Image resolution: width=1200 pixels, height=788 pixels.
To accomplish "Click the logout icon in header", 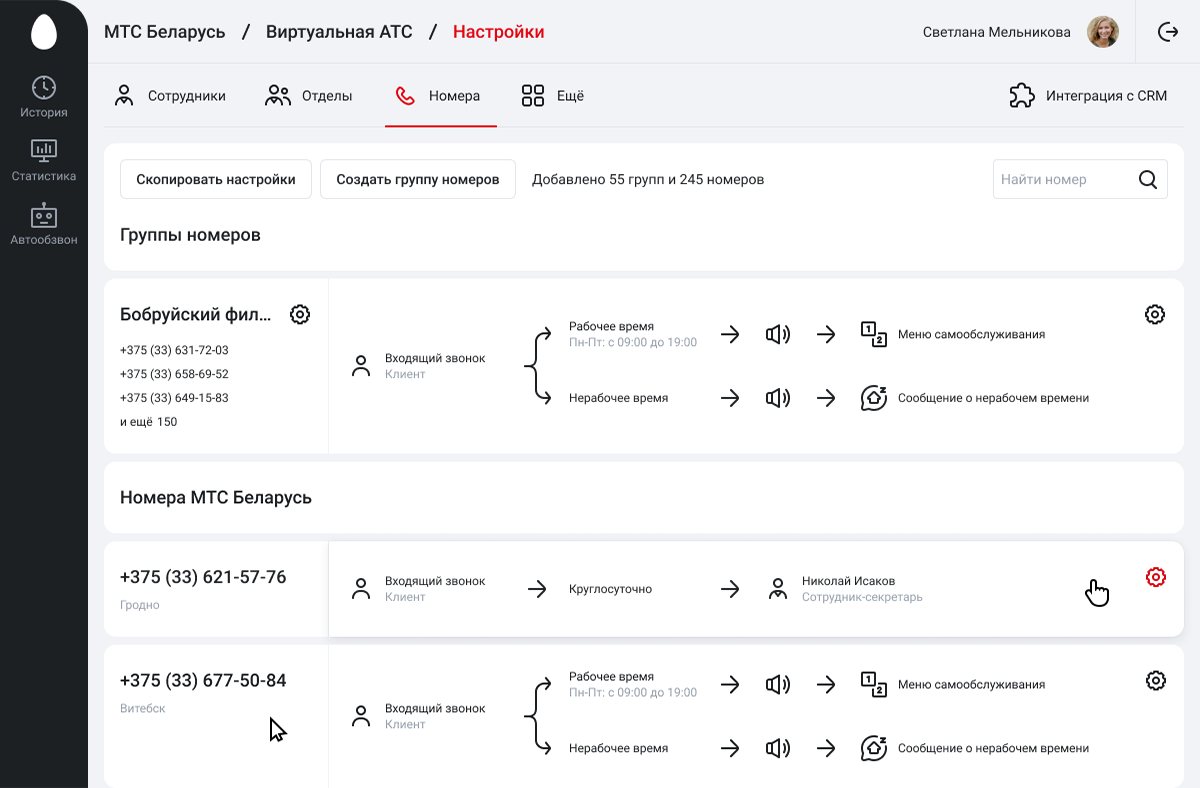I will [1168, 32].
